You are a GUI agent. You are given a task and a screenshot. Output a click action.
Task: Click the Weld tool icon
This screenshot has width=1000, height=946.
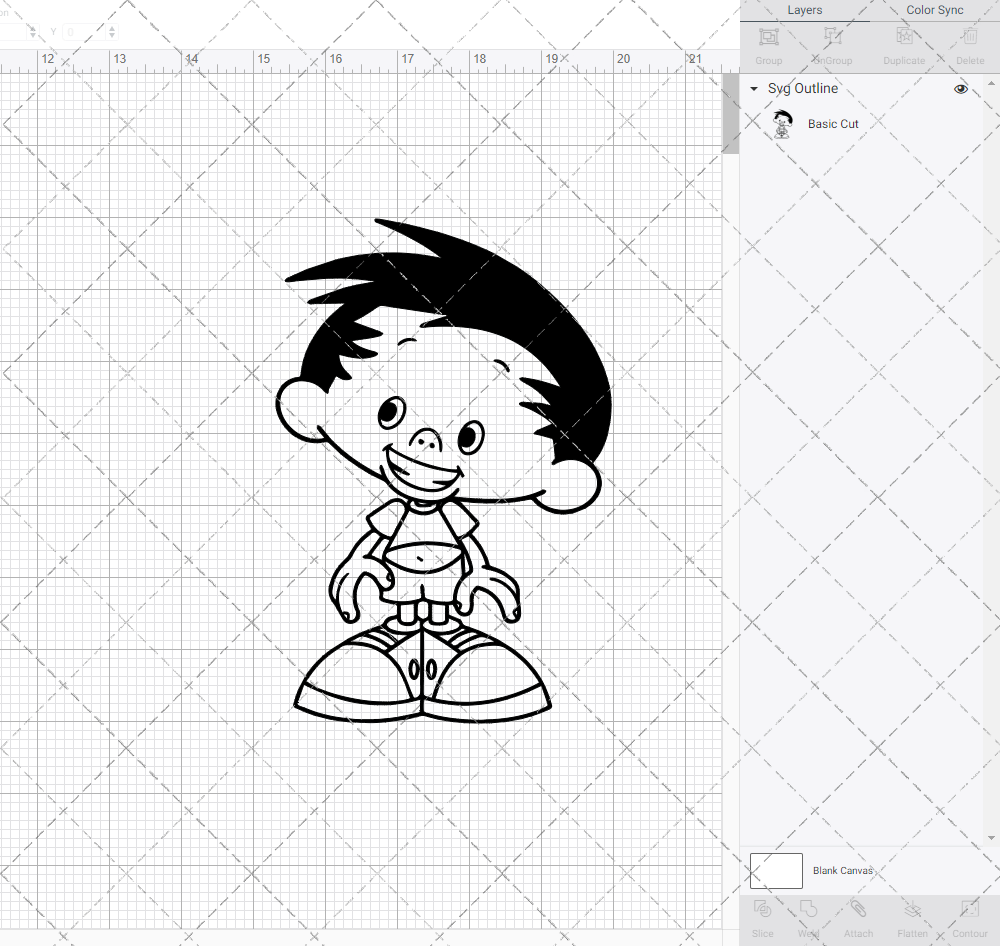(808, 909)
